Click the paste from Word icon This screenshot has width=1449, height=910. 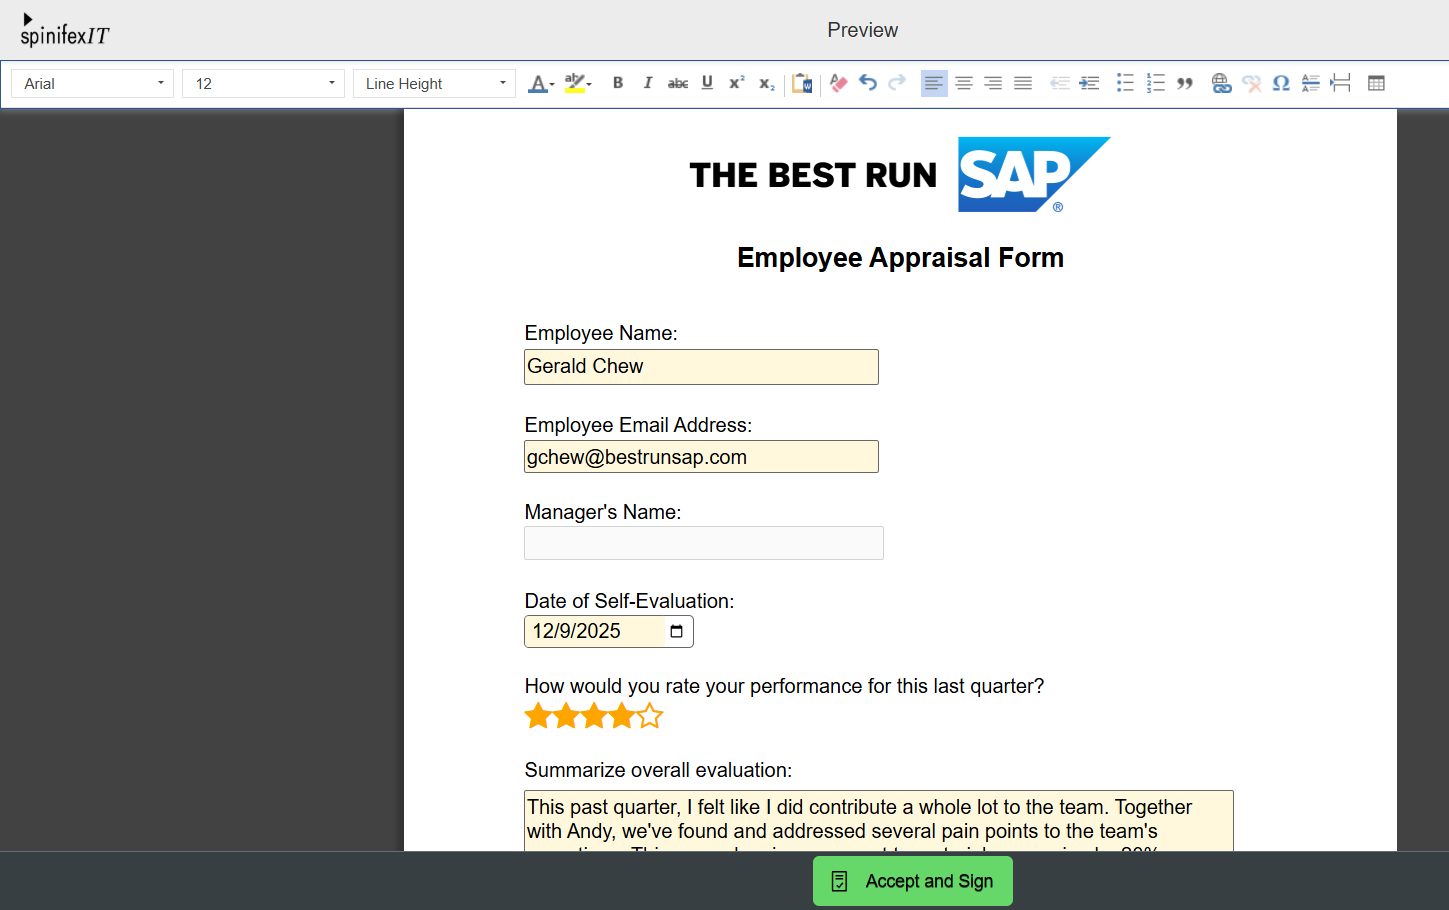pos(802,83)
